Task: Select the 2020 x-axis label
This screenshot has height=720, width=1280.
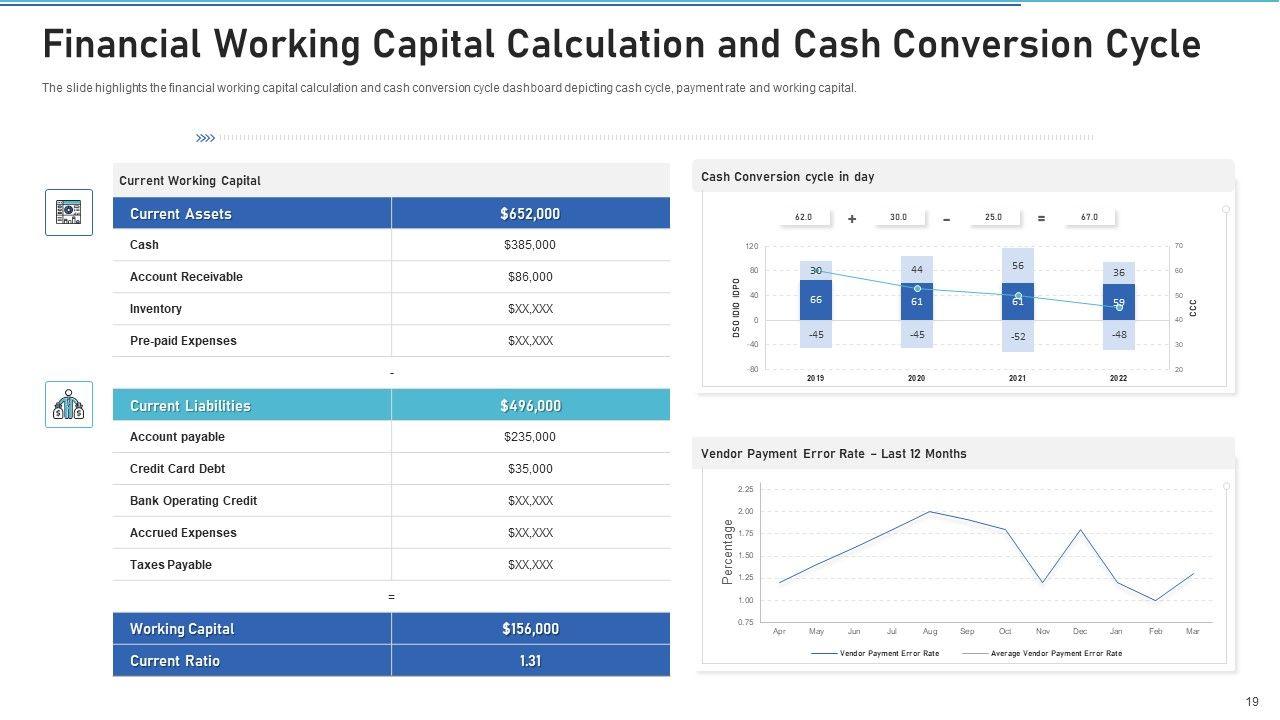Action: coord(917,379)
